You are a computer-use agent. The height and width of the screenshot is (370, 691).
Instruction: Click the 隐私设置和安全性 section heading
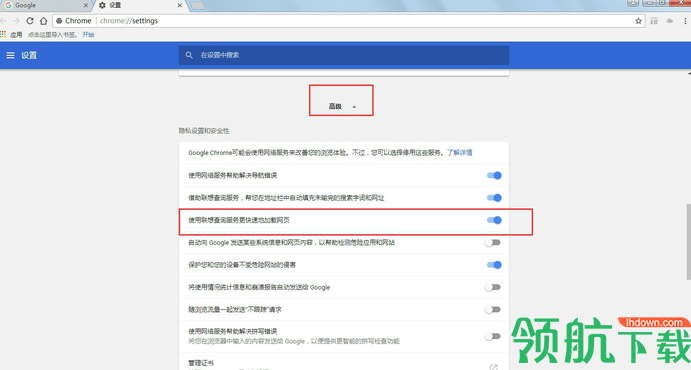point(204,131)
